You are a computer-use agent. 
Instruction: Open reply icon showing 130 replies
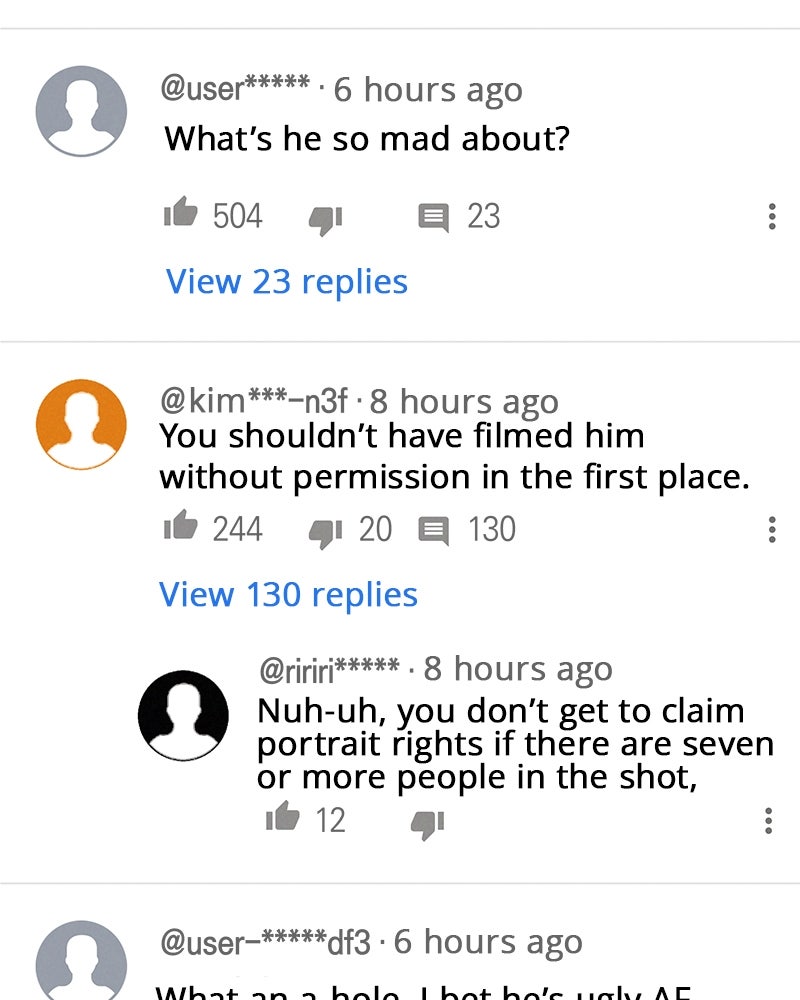(x=433, y=531)
